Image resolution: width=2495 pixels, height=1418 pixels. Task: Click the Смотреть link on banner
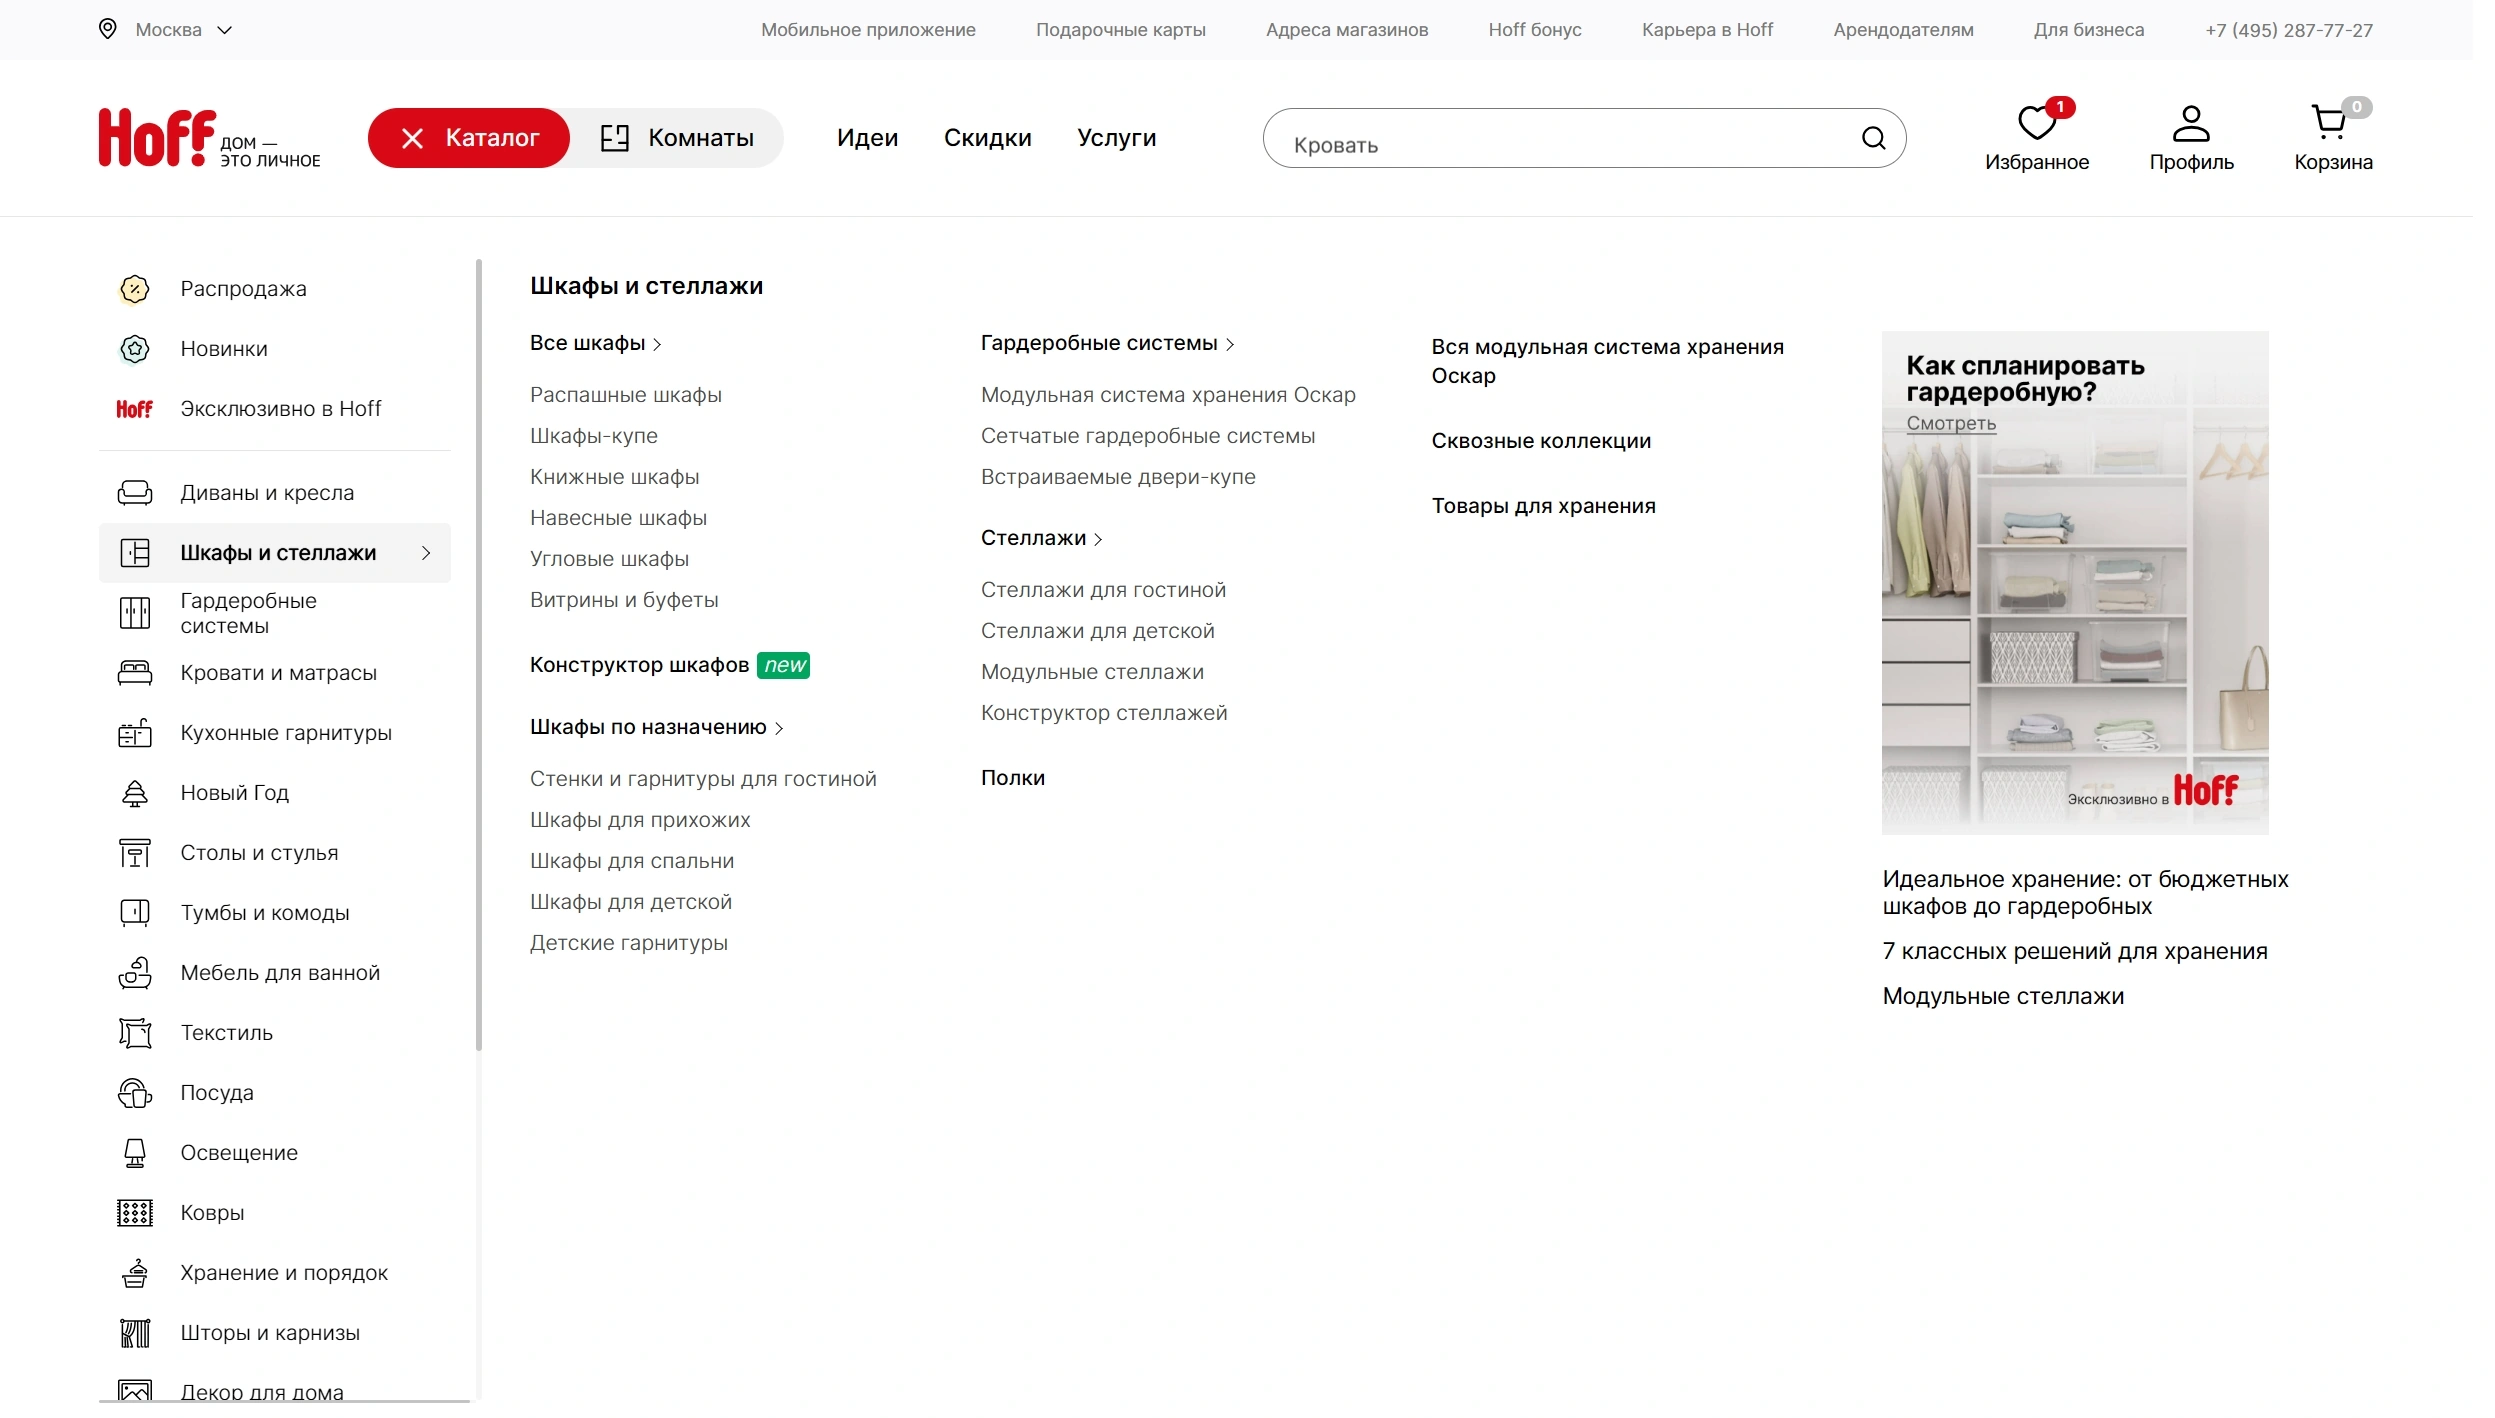(x=1950, y=423)
